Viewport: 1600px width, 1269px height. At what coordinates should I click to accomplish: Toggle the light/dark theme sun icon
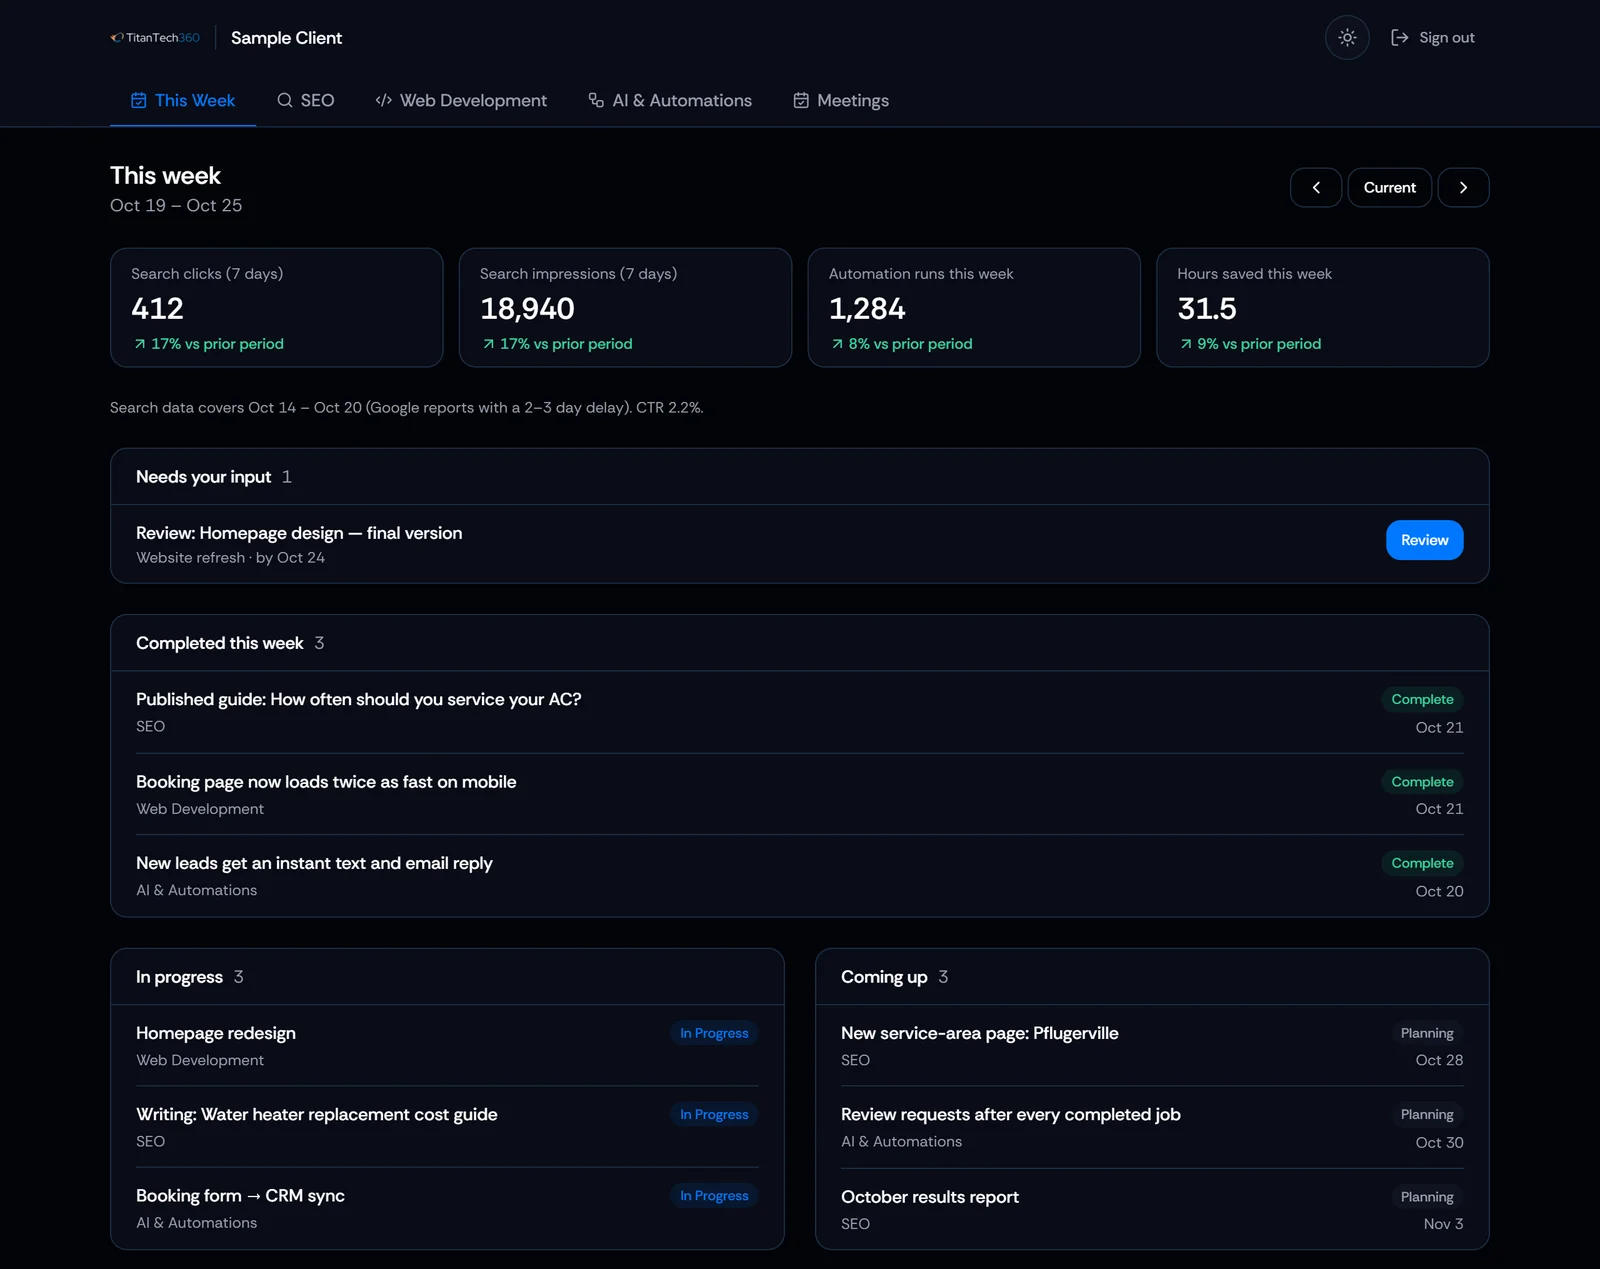[x=1347, y=38]
